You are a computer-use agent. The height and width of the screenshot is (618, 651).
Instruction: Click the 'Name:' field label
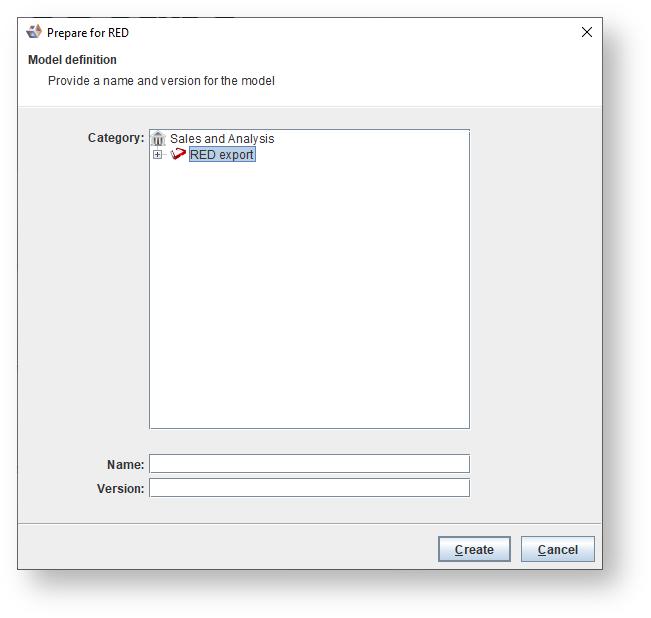coord(125,464)
